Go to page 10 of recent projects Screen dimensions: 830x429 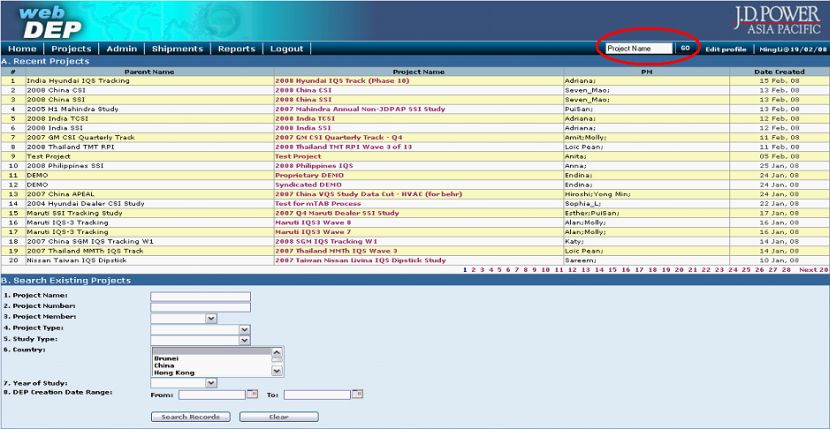(545, 270)
